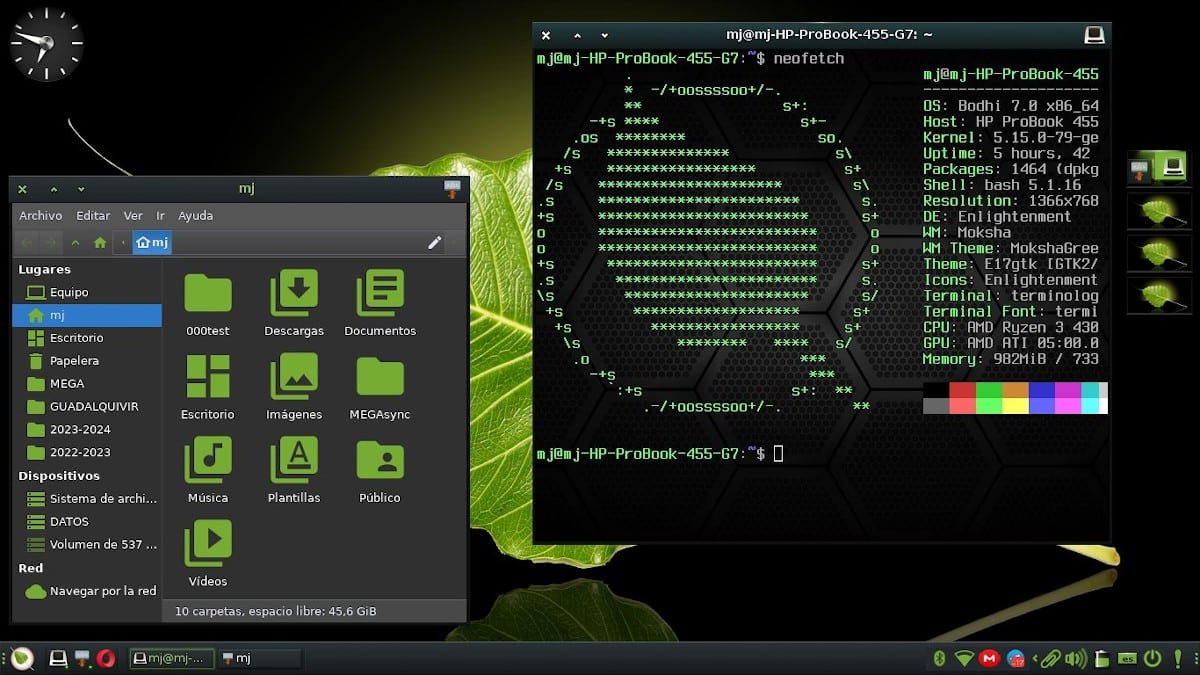The width and height of the screenshot is (1200, 675).
Task: Open the Ayuda menu
Action: (195, 215)
